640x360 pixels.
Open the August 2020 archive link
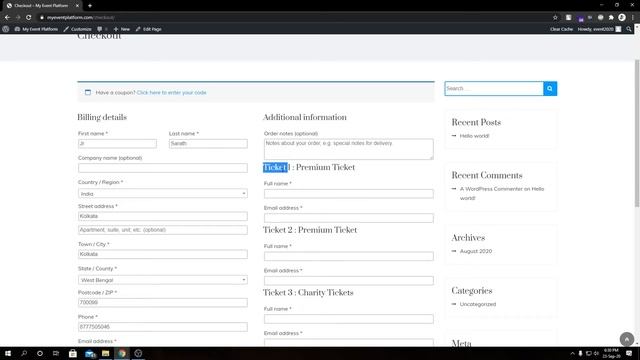tap(476, 251)
